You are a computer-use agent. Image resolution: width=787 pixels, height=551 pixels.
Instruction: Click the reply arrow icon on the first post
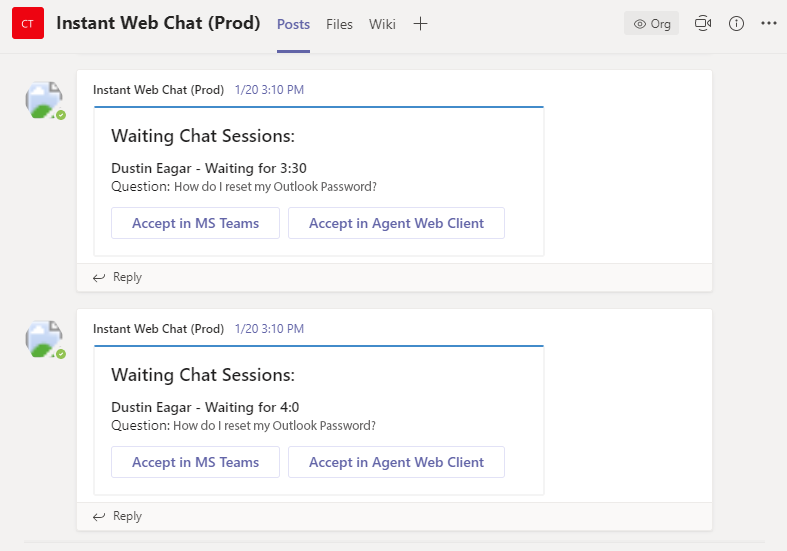(x=99, y=278)
